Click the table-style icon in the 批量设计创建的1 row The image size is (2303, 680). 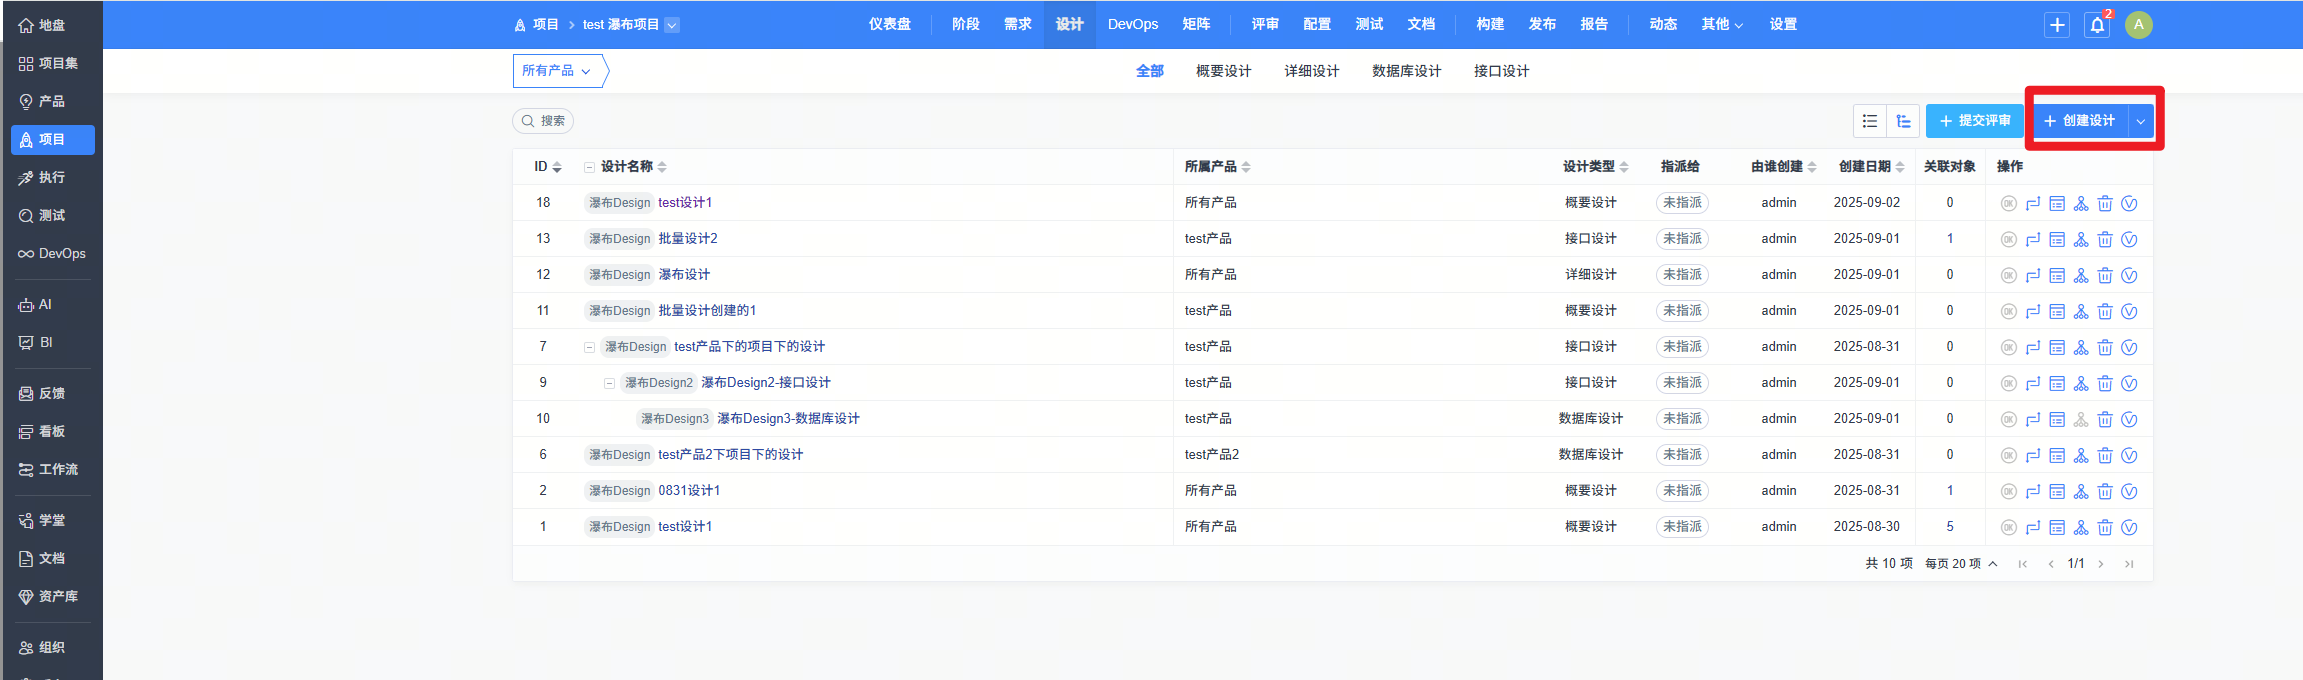2057,312
